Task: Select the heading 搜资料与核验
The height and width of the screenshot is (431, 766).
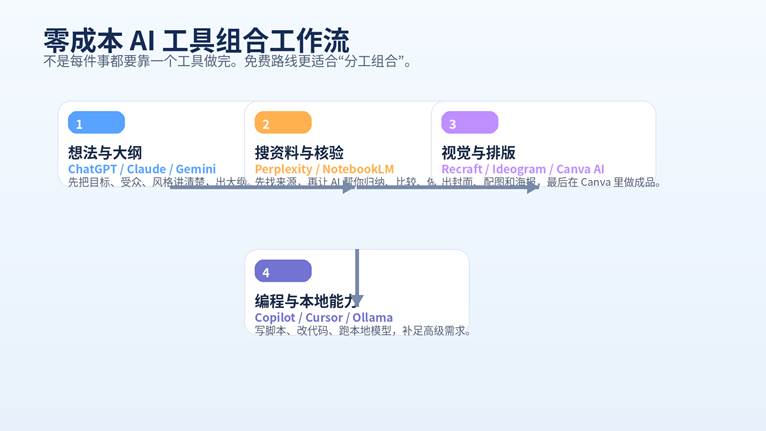Action: (x=299, y=152)
